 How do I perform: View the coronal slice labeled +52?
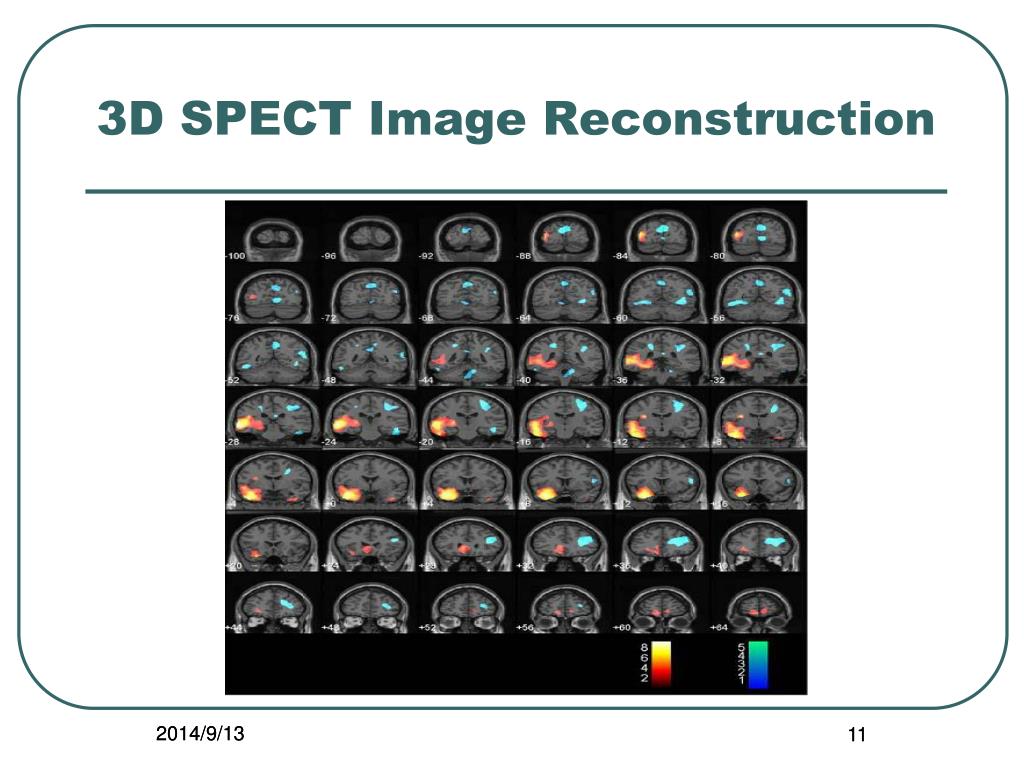(x=468, y=607)
